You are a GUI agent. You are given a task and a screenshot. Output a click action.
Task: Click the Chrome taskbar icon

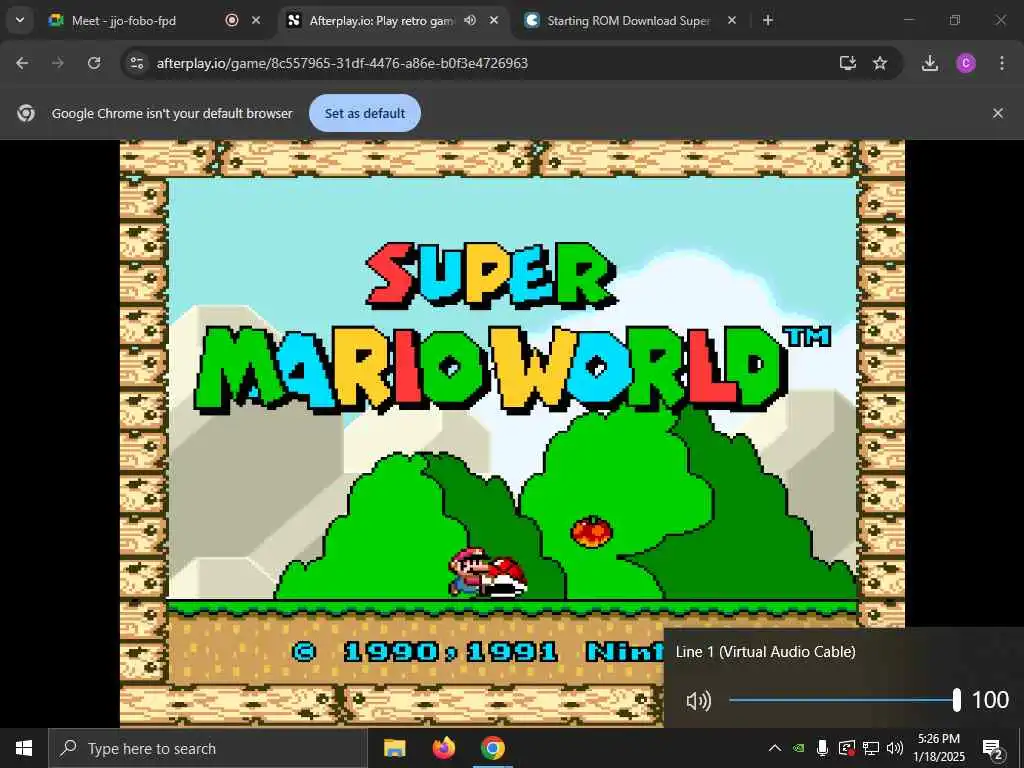[x=493, y=748]
